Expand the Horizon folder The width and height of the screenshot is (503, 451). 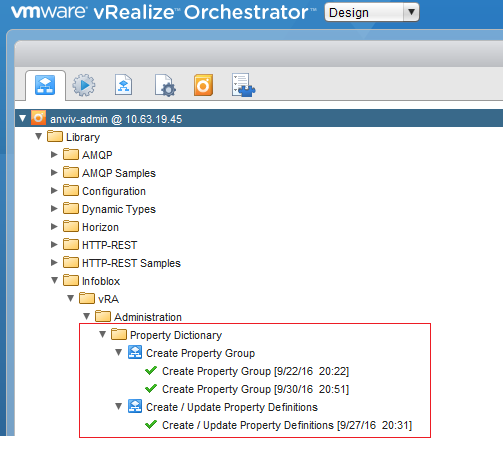point(54,226)
